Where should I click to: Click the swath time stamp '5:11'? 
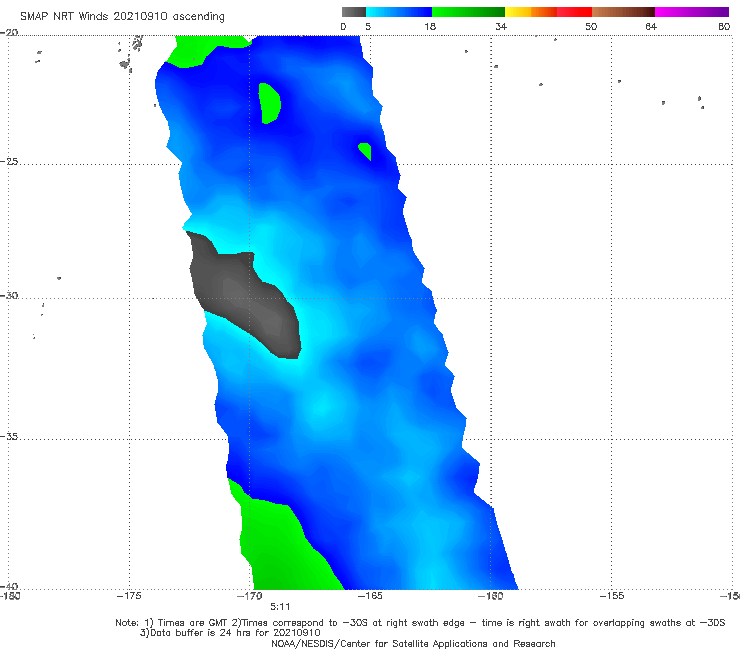280,607
